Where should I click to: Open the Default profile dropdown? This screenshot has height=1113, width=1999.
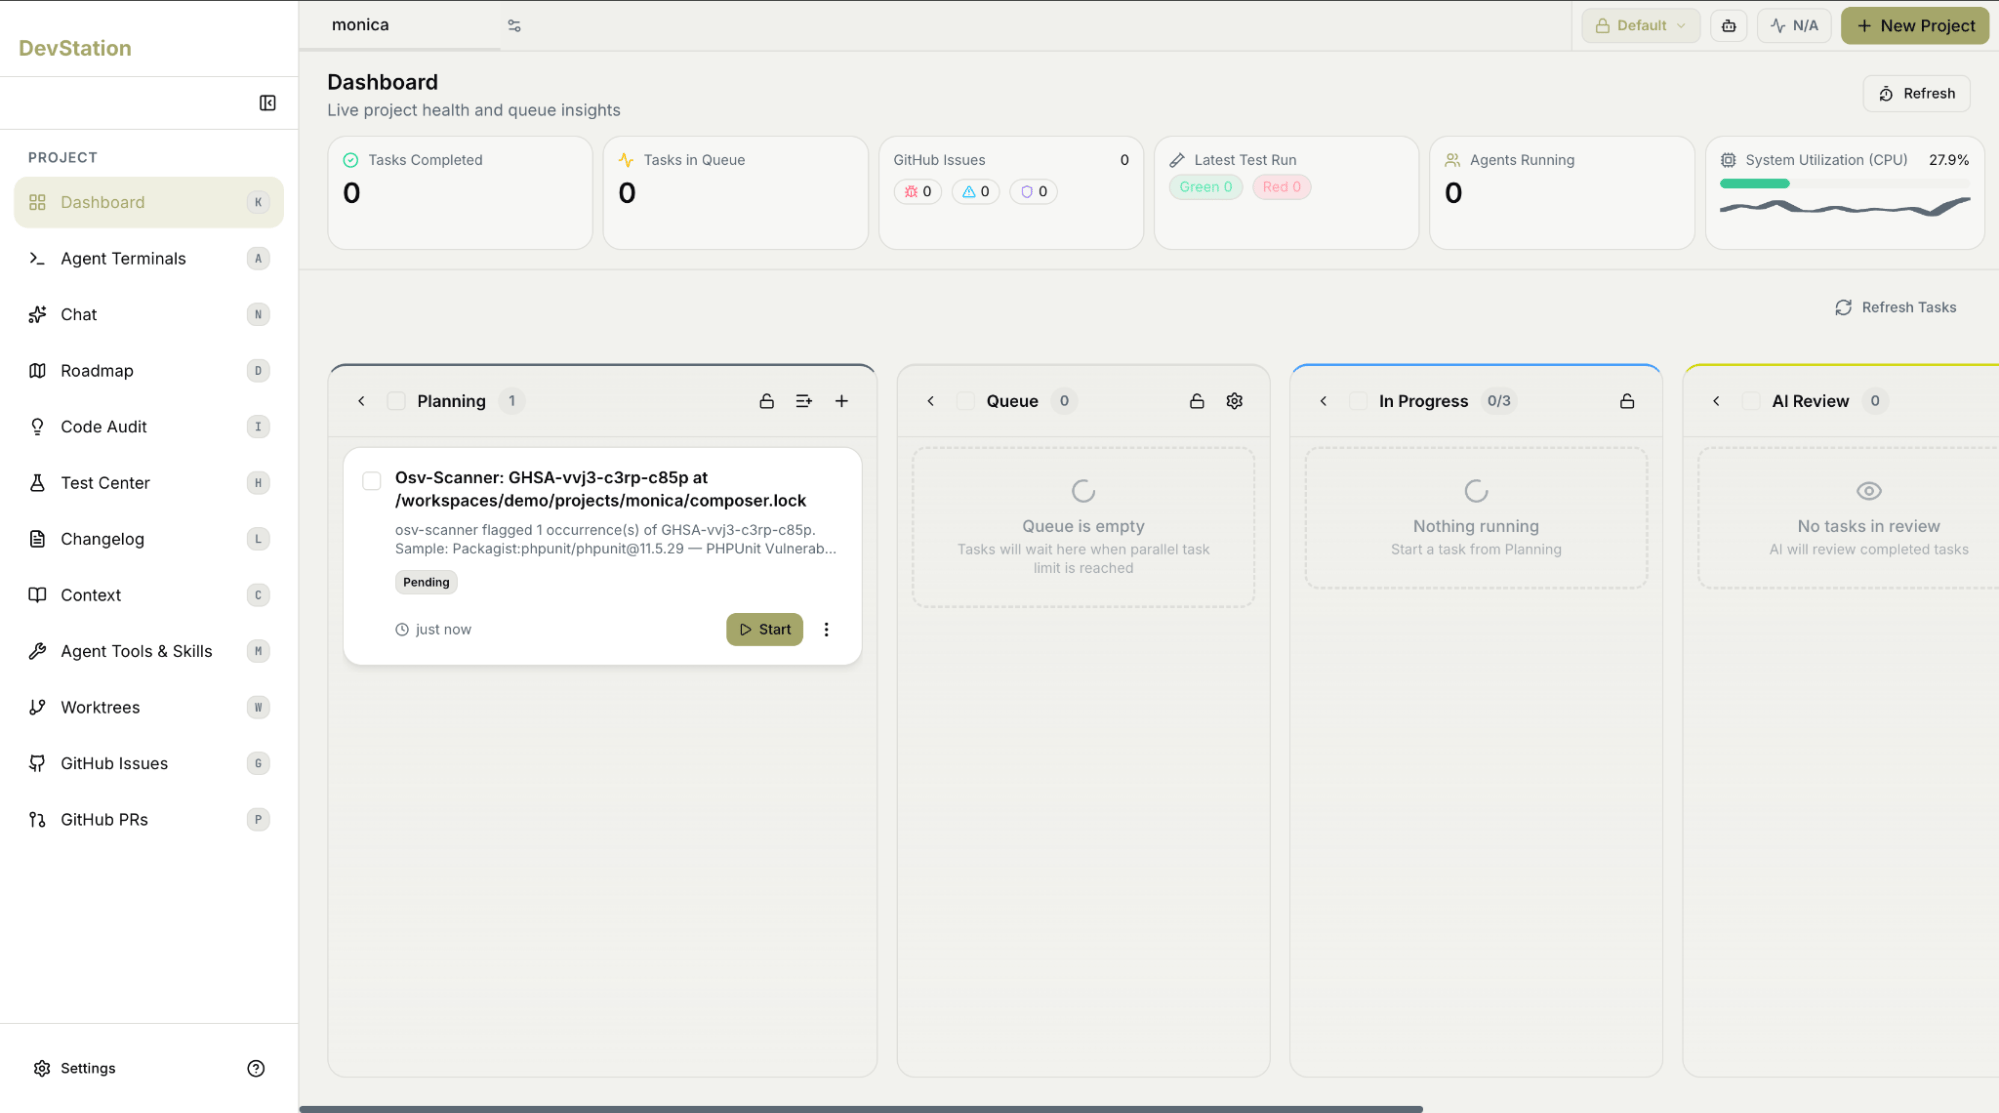(x=1640, y=25)
